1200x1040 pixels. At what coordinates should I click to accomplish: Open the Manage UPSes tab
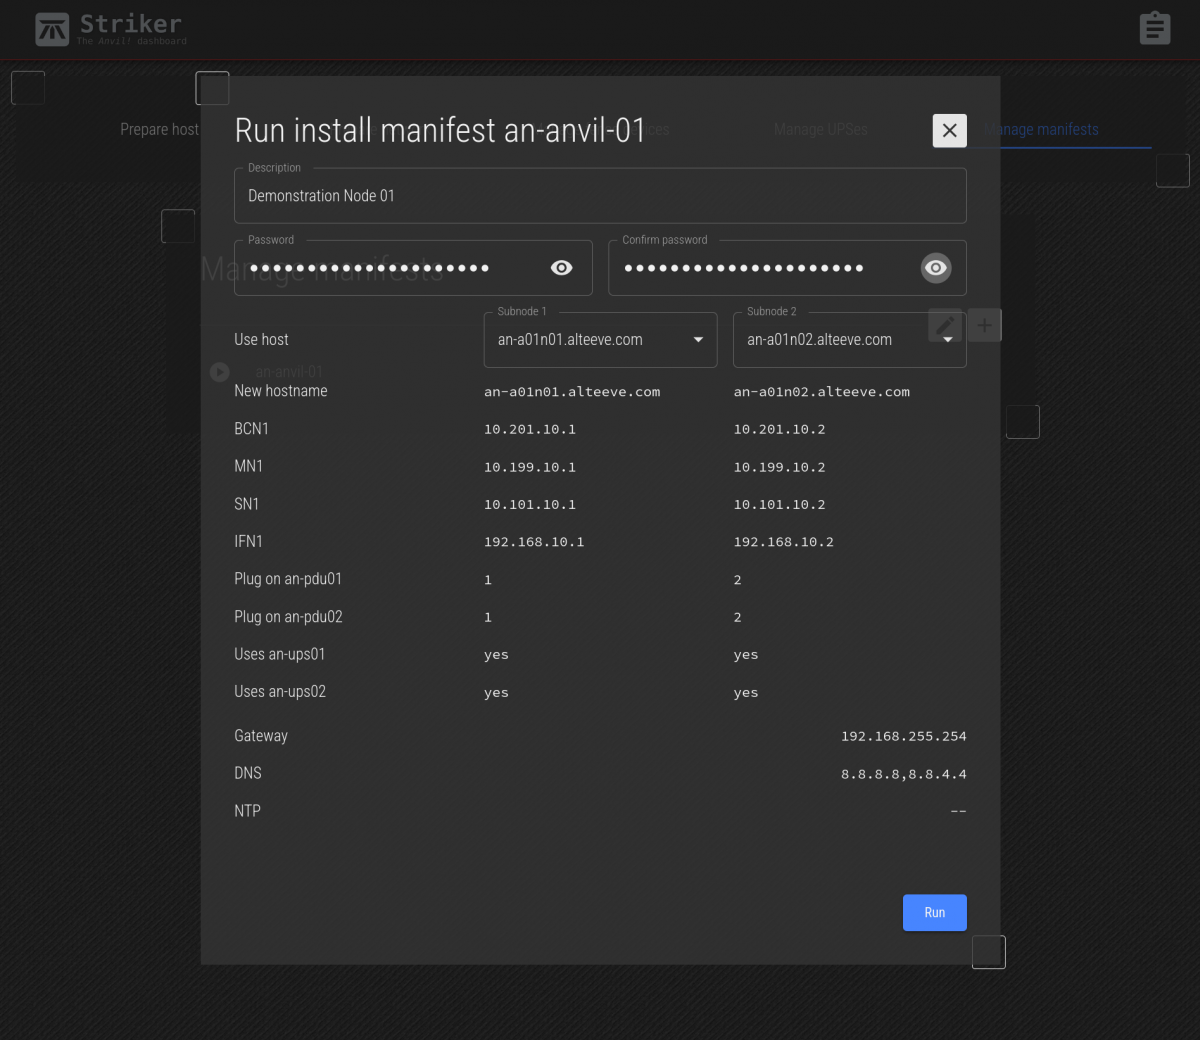[820, 130]
